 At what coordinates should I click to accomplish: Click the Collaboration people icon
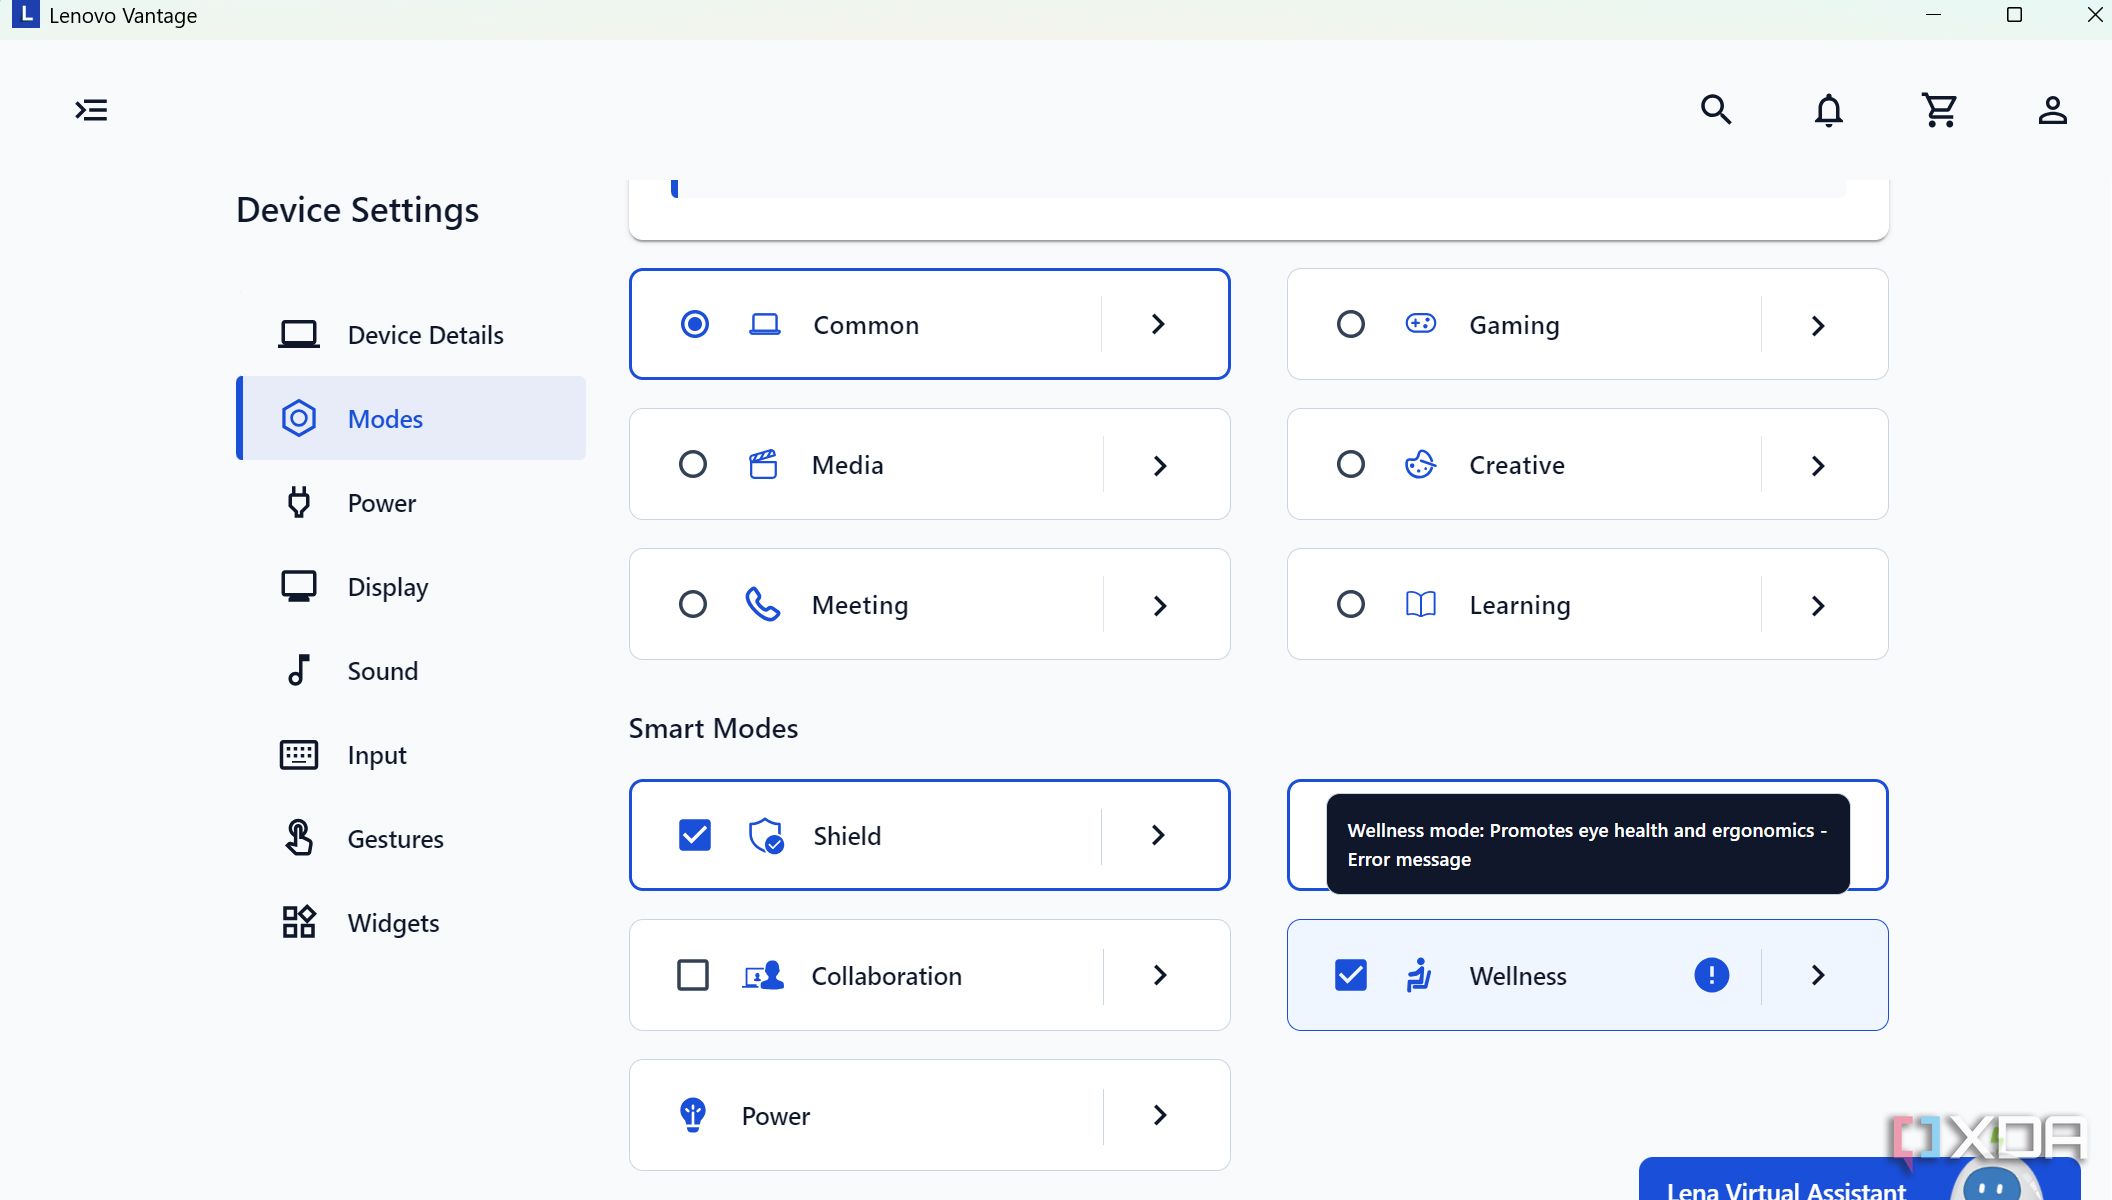[763, 975]
